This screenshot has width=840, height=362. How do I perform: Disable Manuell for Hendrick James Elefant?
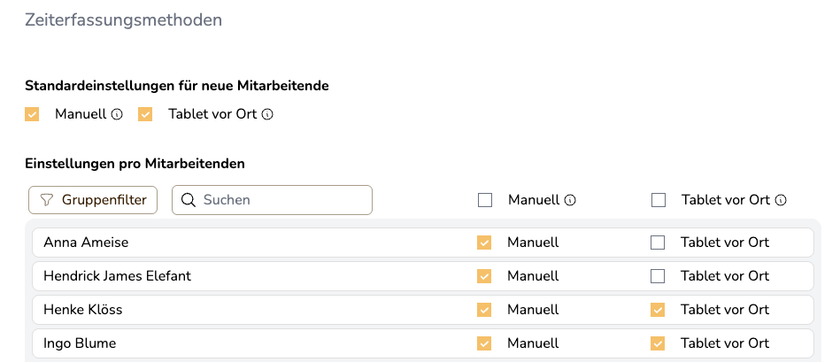click(x=484, y=276)
